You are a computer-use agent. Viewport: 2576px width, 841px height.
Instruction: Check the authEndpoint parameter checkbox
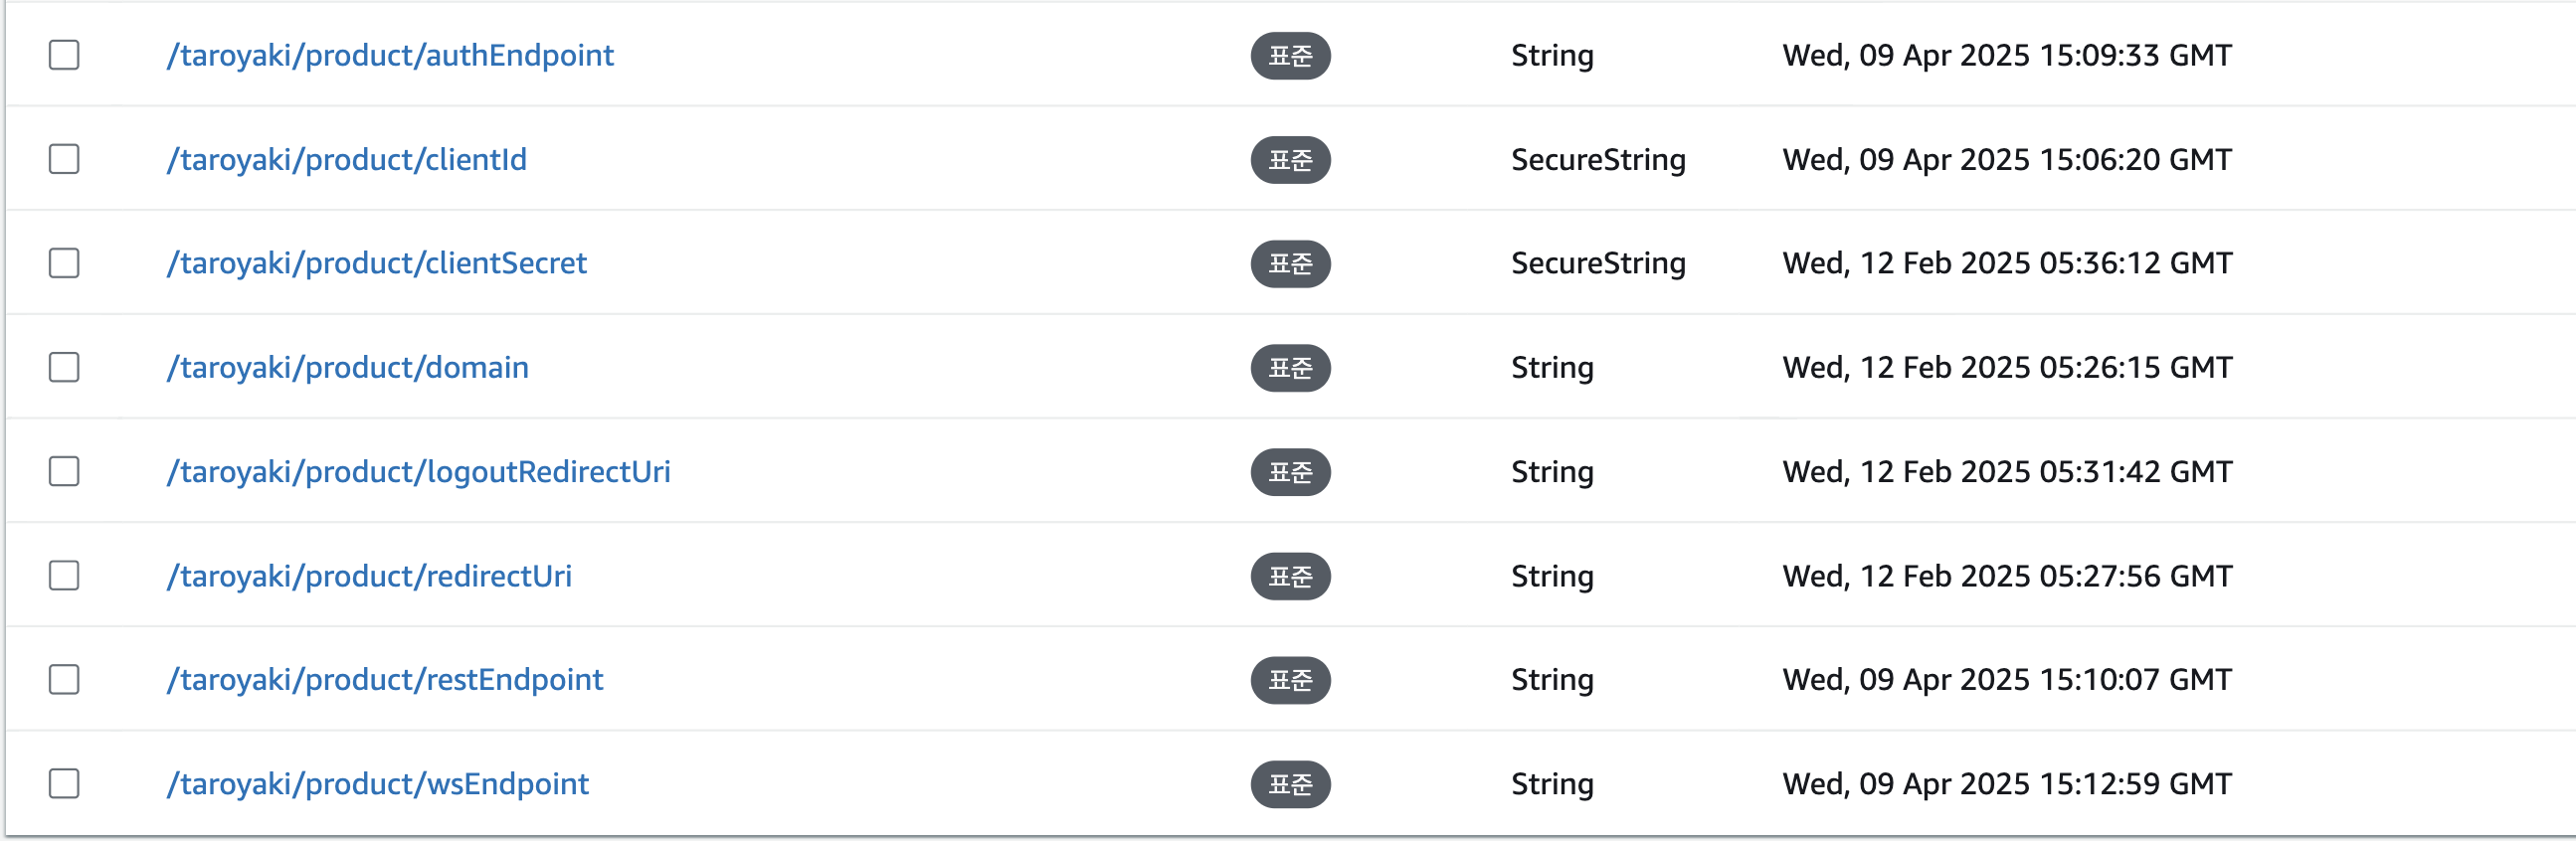tap(64, 55)
